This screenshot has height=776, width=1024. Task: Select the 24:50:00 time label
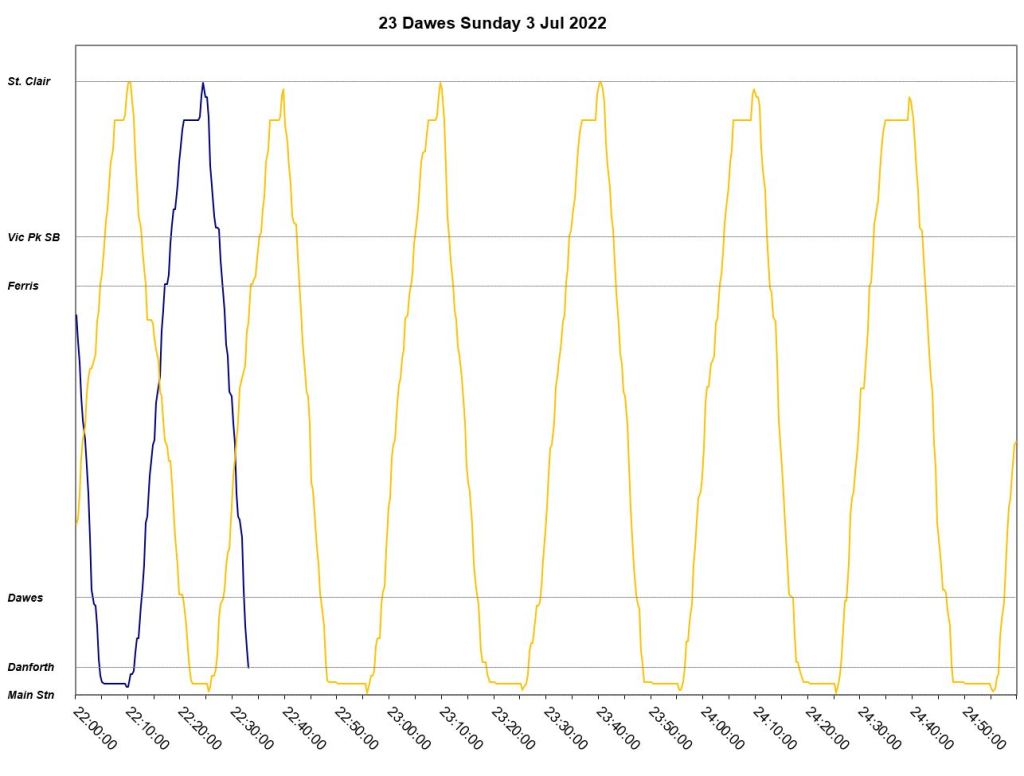pyautogui.click(x=985, y=729)
